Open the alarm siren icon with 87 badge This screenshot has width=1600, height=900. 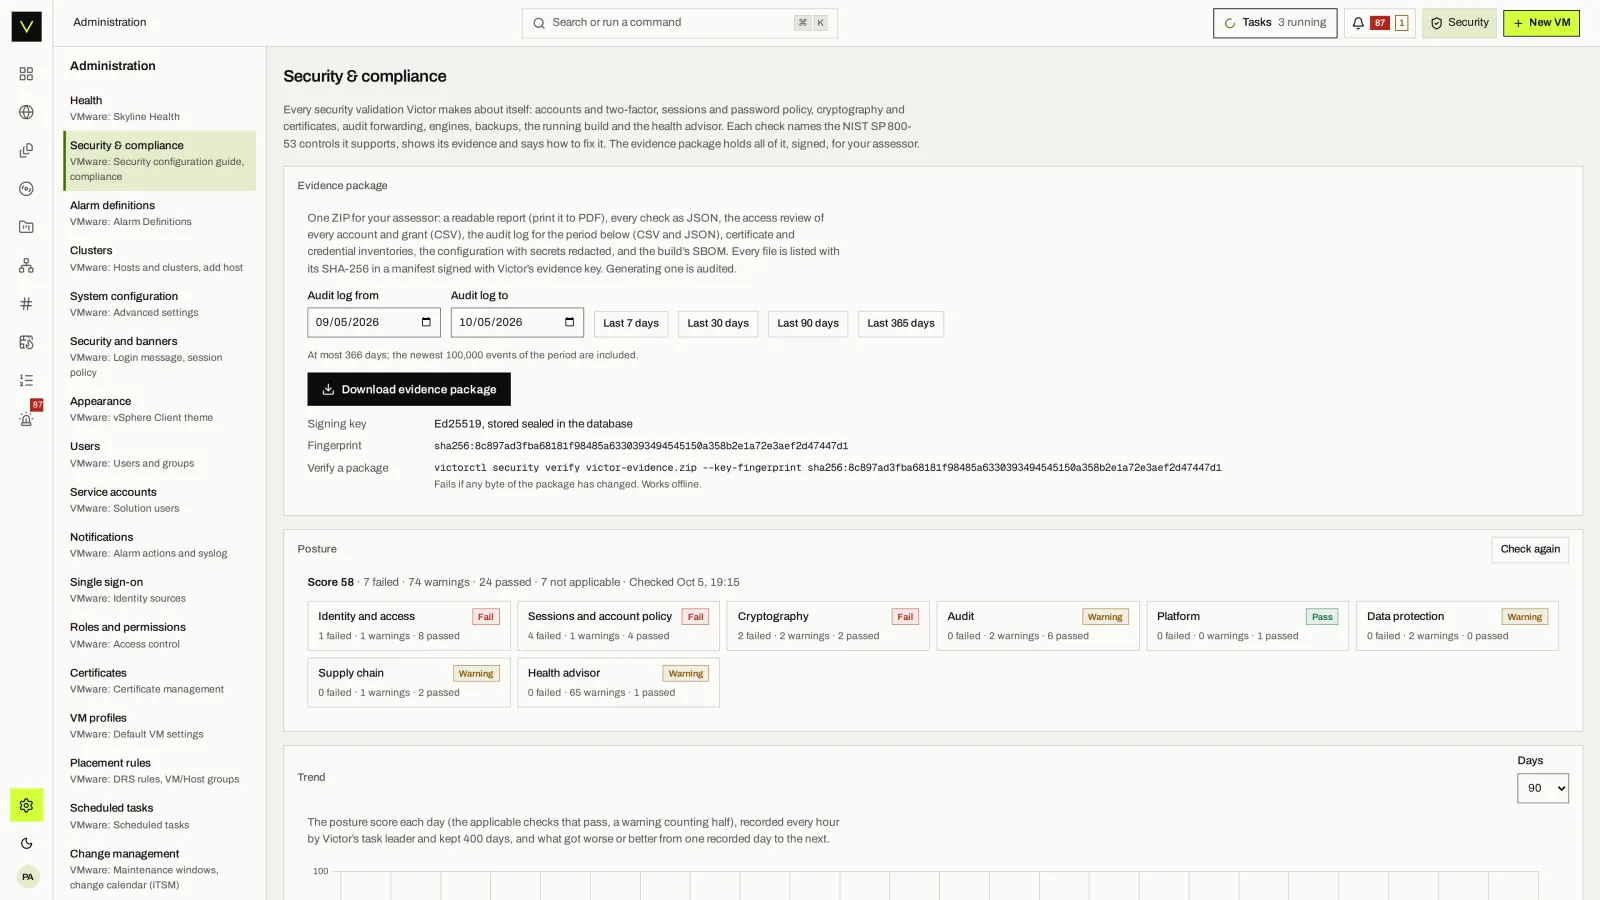point(26,419)
